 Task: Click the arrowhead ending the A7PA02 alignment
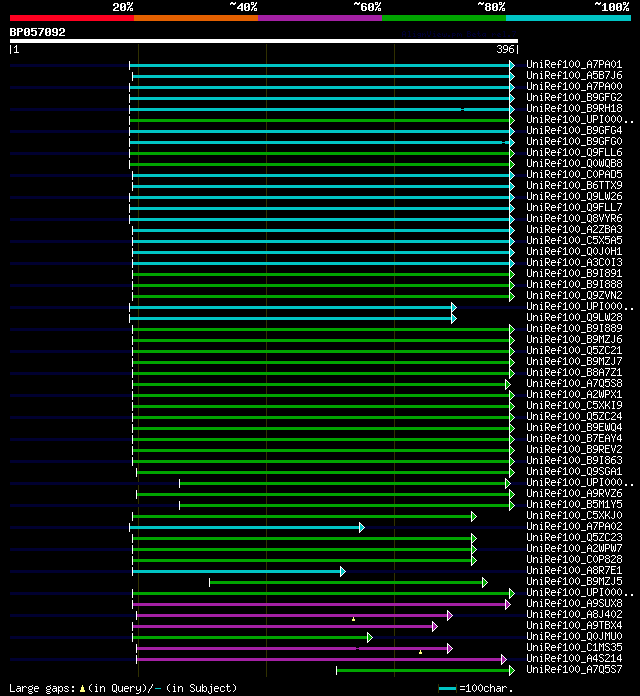click(362, 527)
